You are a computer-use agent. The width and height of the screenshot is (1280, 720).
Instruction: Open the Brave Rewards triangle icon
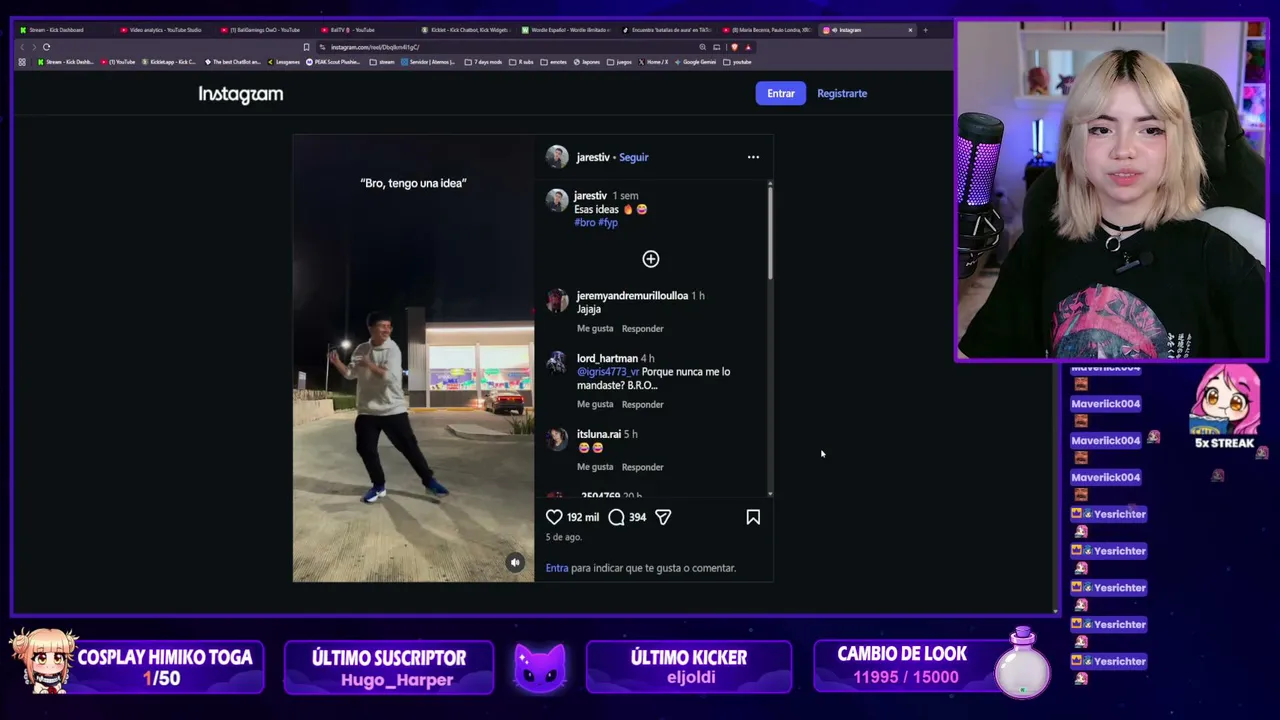(748, 47)
